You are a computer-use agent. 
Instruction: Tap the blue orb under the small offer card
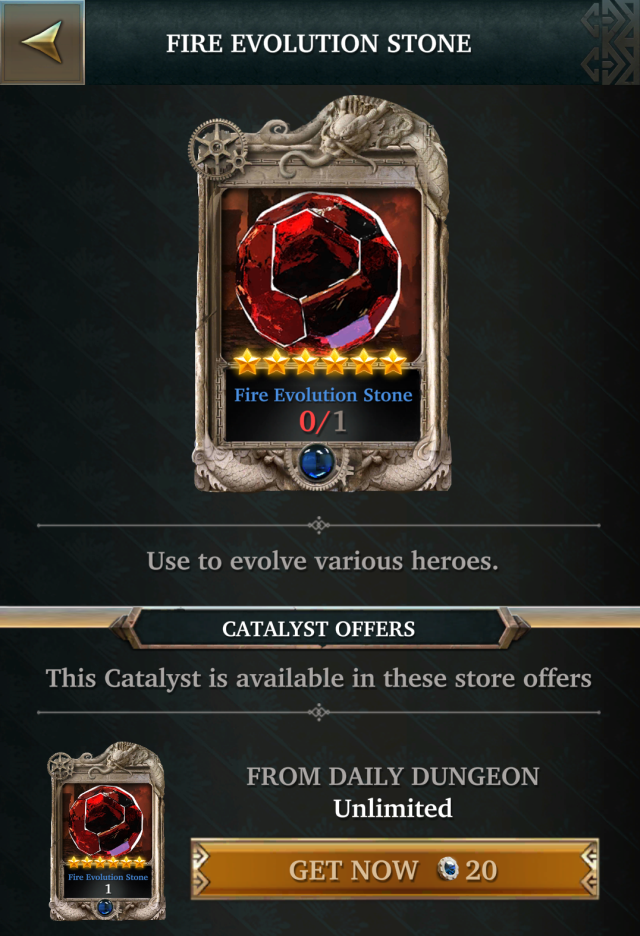tap(105, 908)
